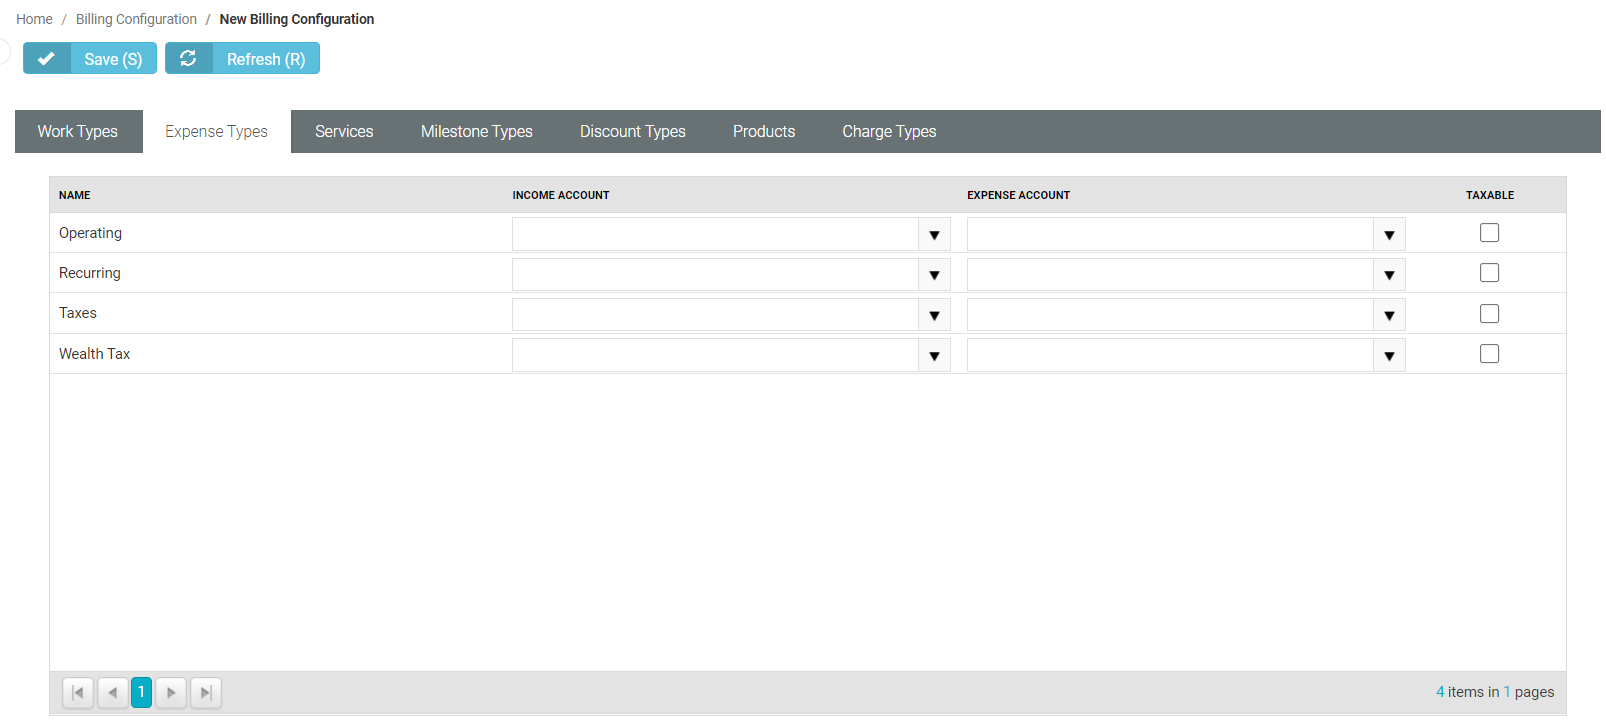
Task: Toggle Taxable checkbox for Wealth Tax
Action: [x=1489, y=354]
